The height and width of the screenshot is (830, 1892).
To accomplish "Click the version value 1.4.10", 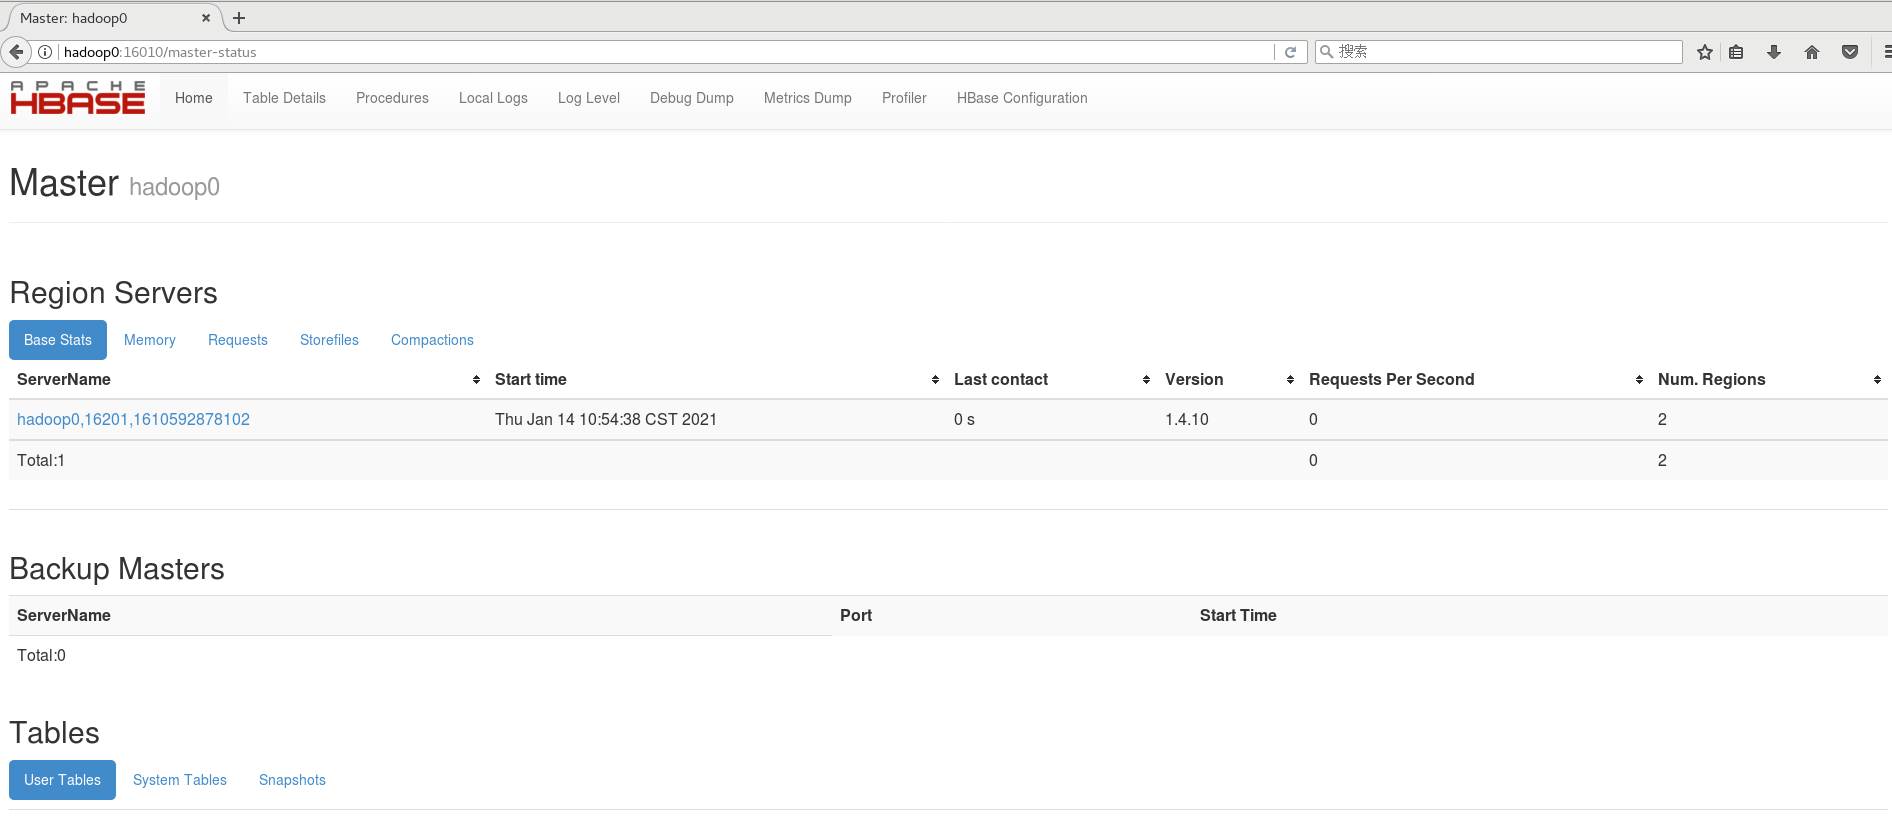I will [x=1187, y=420].
